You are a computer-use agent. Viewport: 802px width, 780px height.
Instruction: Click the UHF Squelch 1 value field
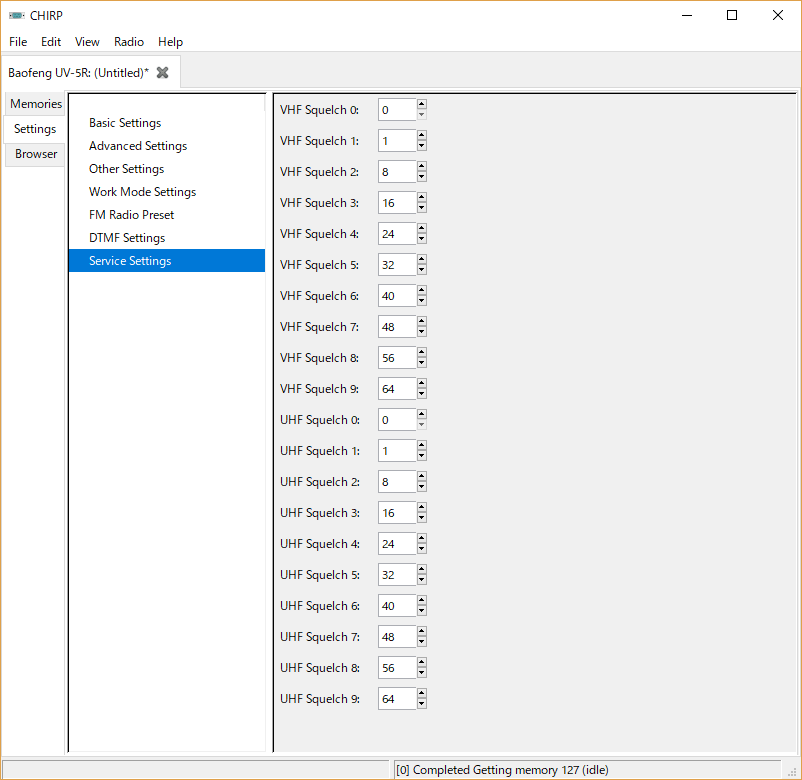[x=397, y=451]
